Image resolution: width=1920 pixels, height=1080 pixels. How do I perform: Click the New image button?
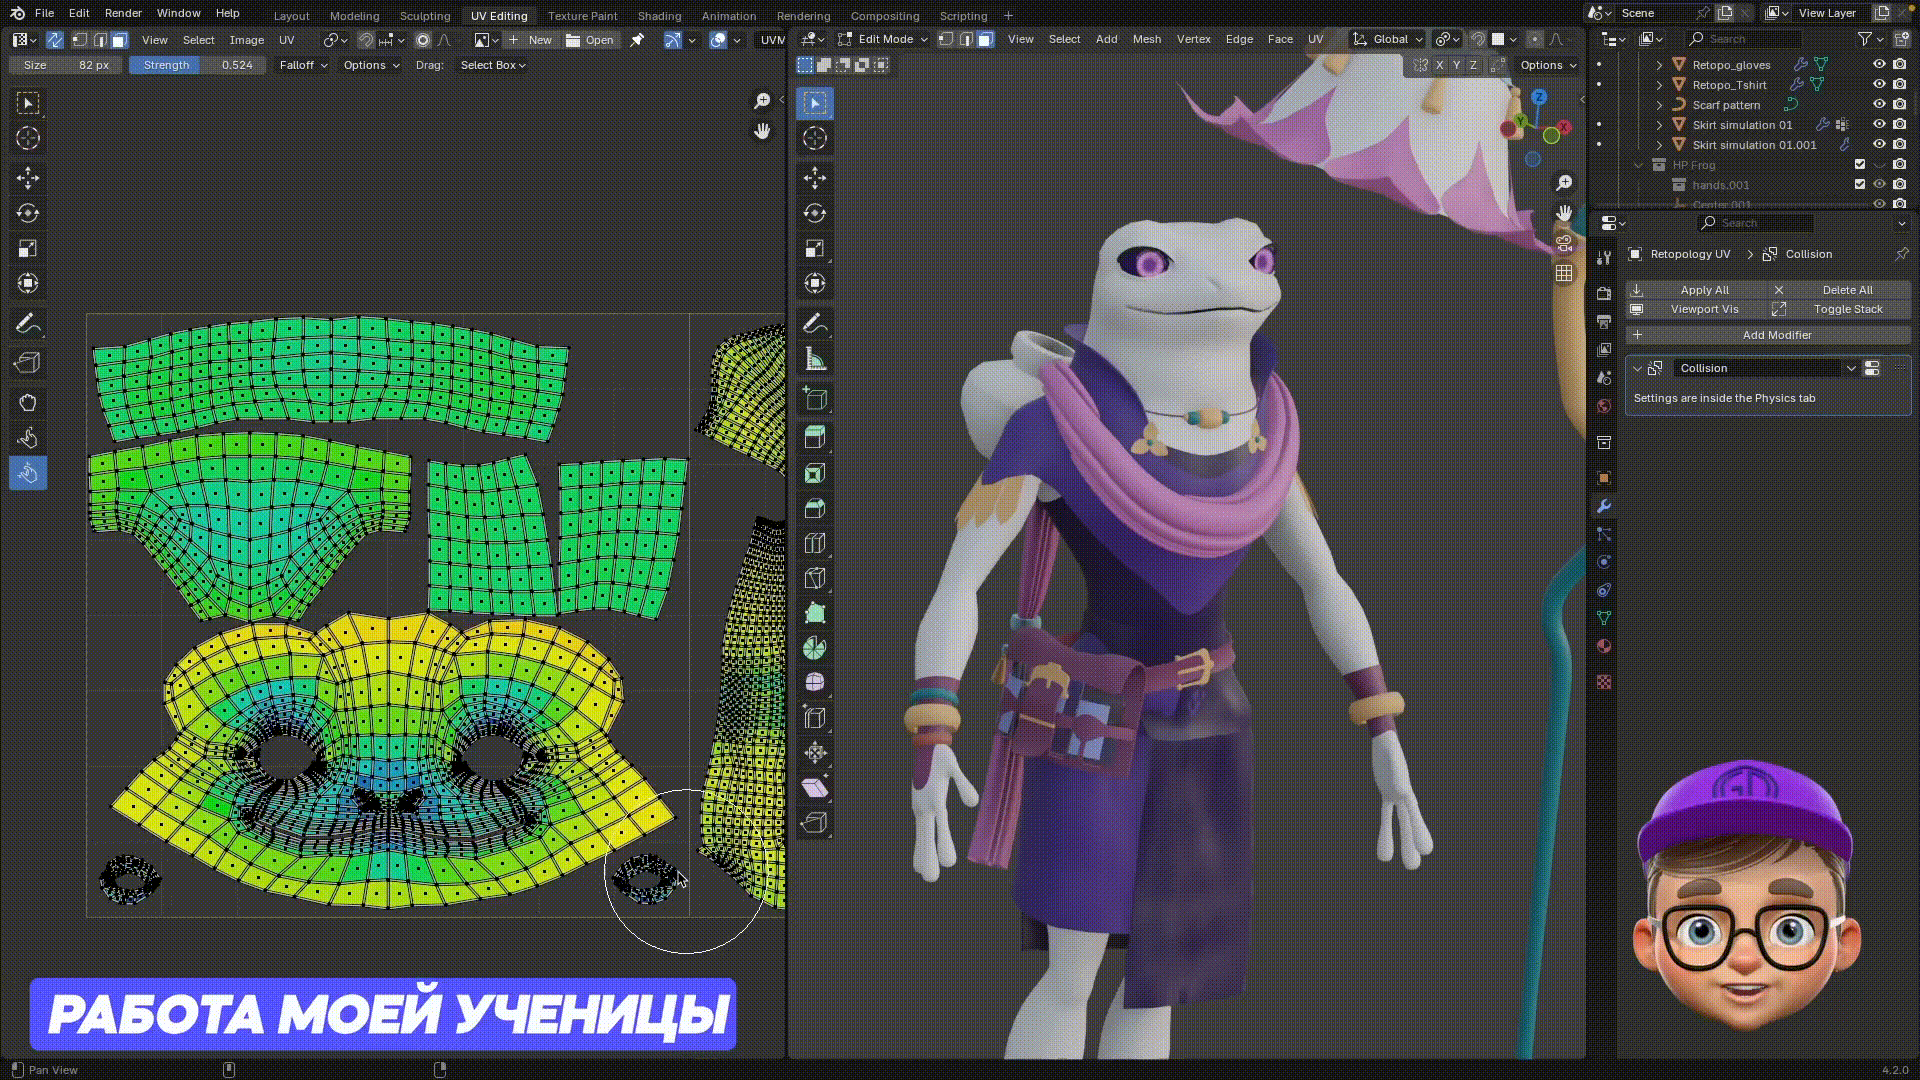(531, 40)
